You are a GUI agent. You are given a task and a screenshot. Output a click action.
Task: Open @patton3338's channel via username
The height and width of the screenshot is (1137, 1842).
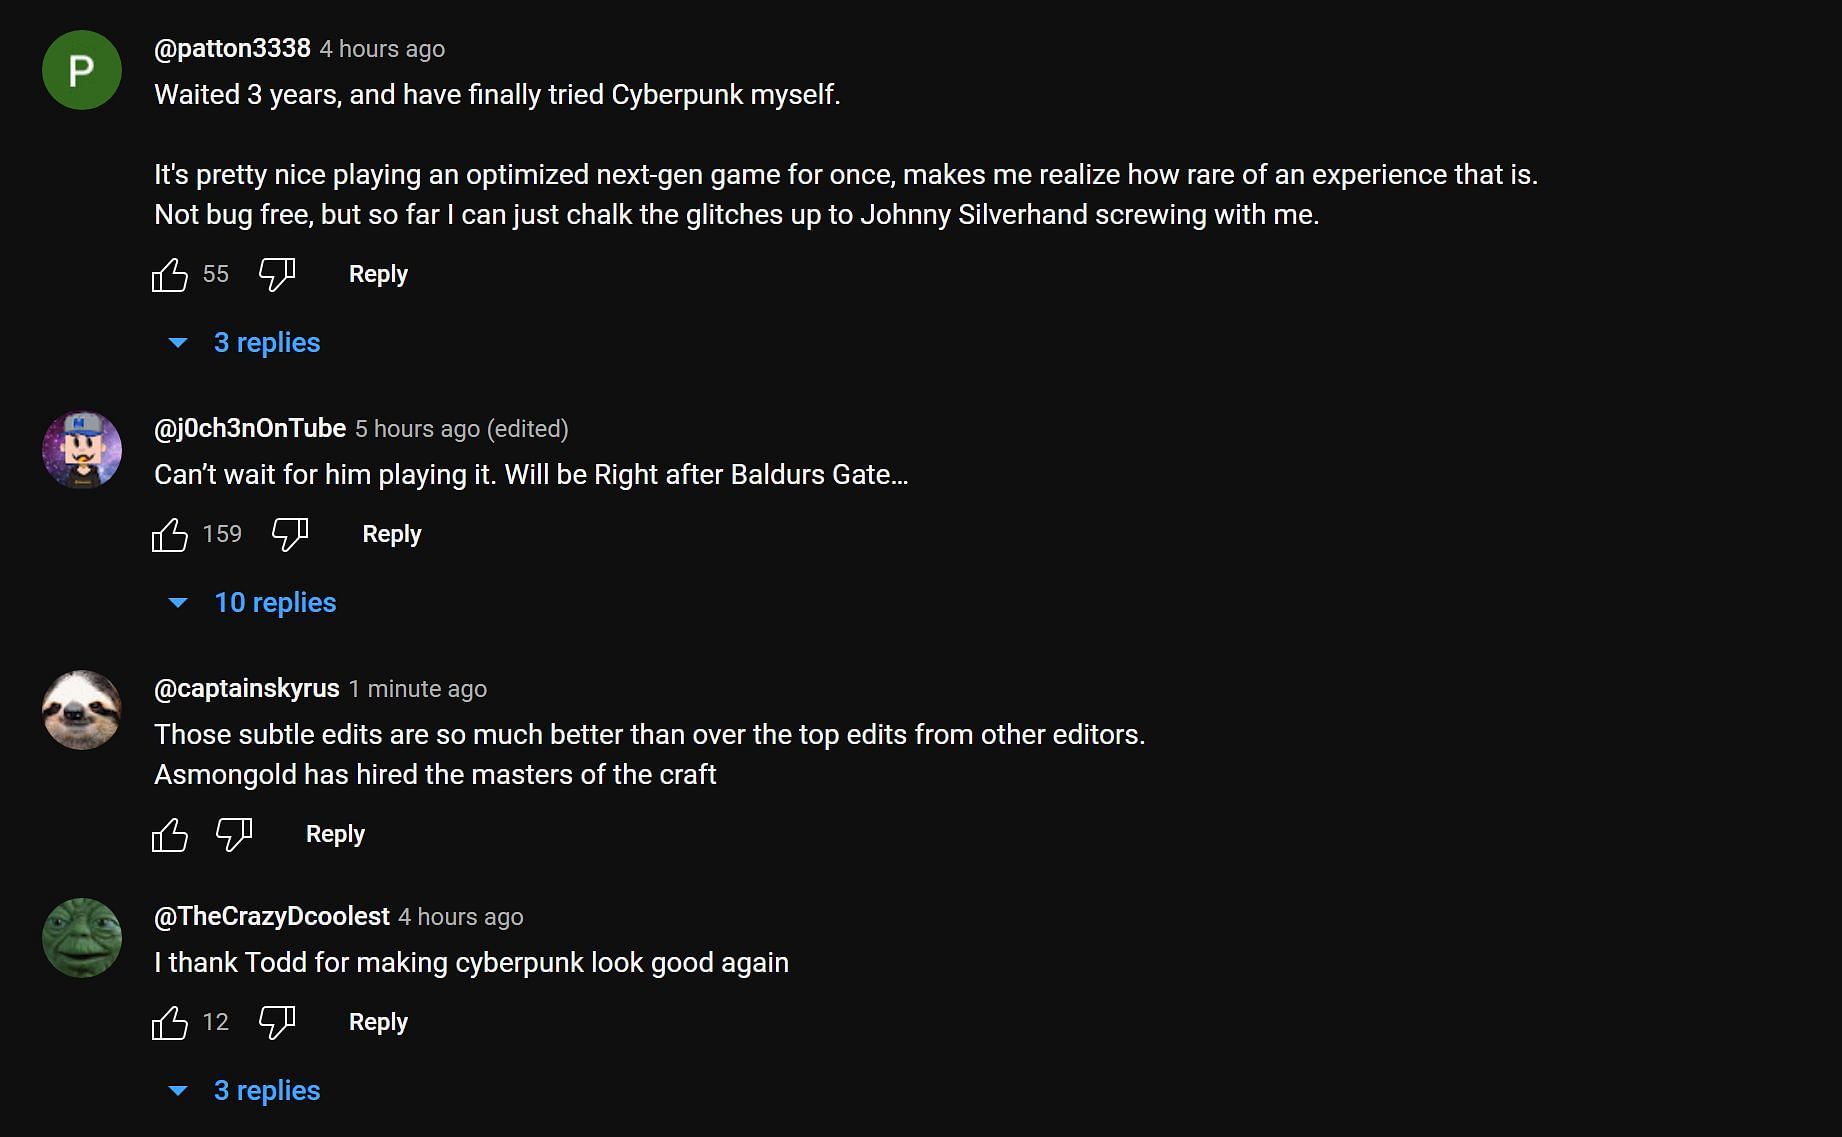point(232,48)
